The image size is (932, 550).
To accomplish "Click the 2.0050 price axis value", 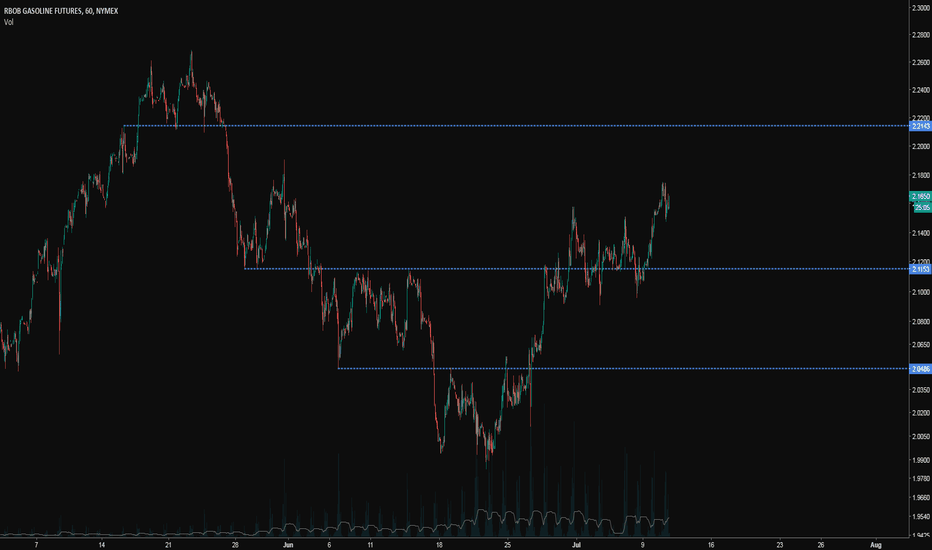I will pyautogui.click(x=920, y=436).
